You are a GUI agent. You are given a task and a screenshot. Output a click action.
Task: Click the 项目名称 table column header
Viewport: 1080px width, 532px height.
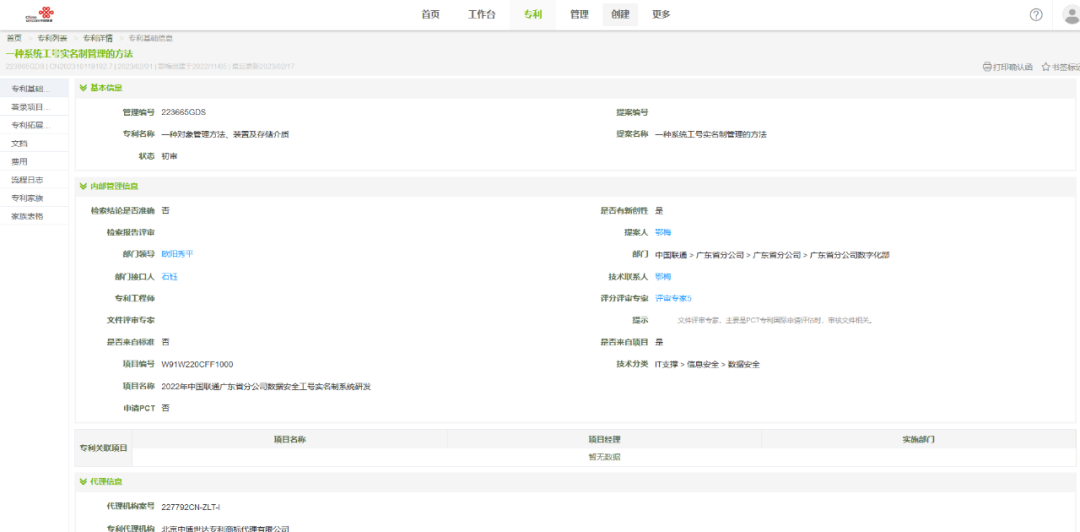click(x=289, y=439)
